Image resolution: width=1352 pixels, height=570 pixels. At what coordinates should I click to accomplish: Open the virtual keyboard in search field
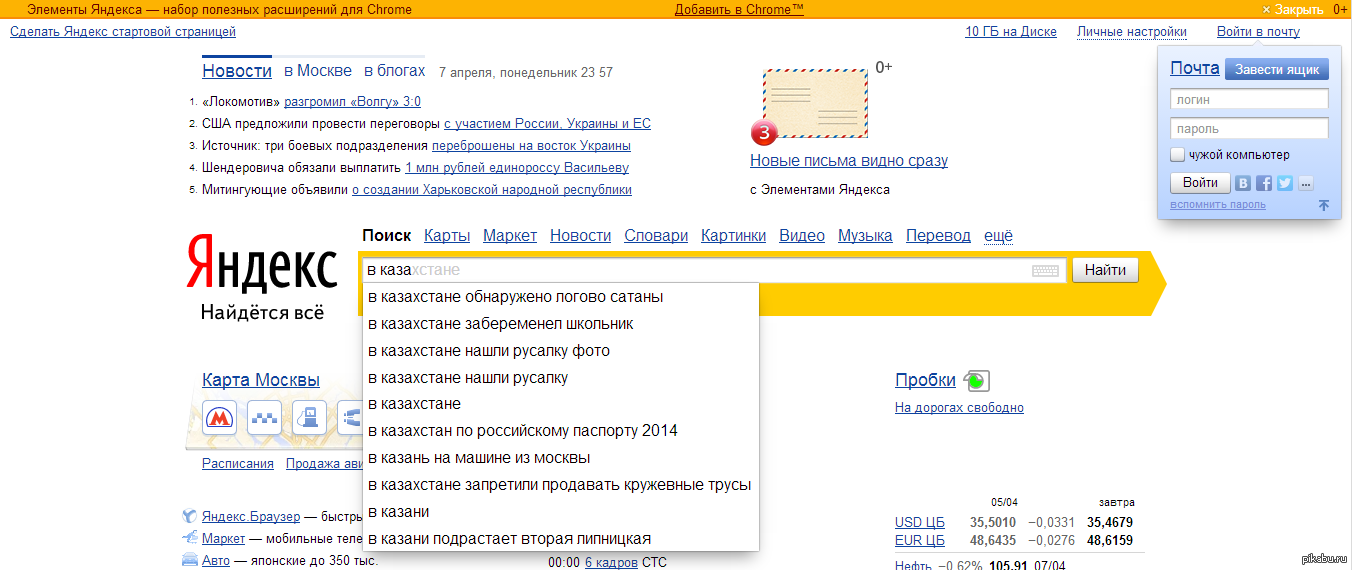1045,271
